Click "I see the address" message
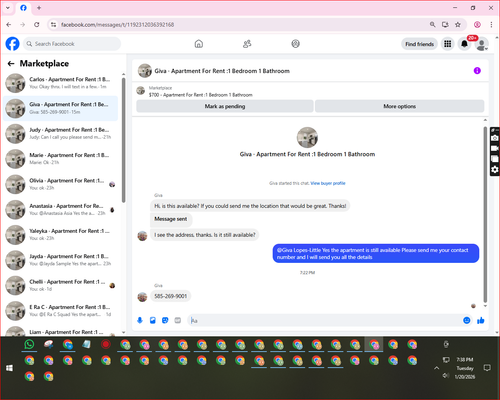 click(205, 235)
